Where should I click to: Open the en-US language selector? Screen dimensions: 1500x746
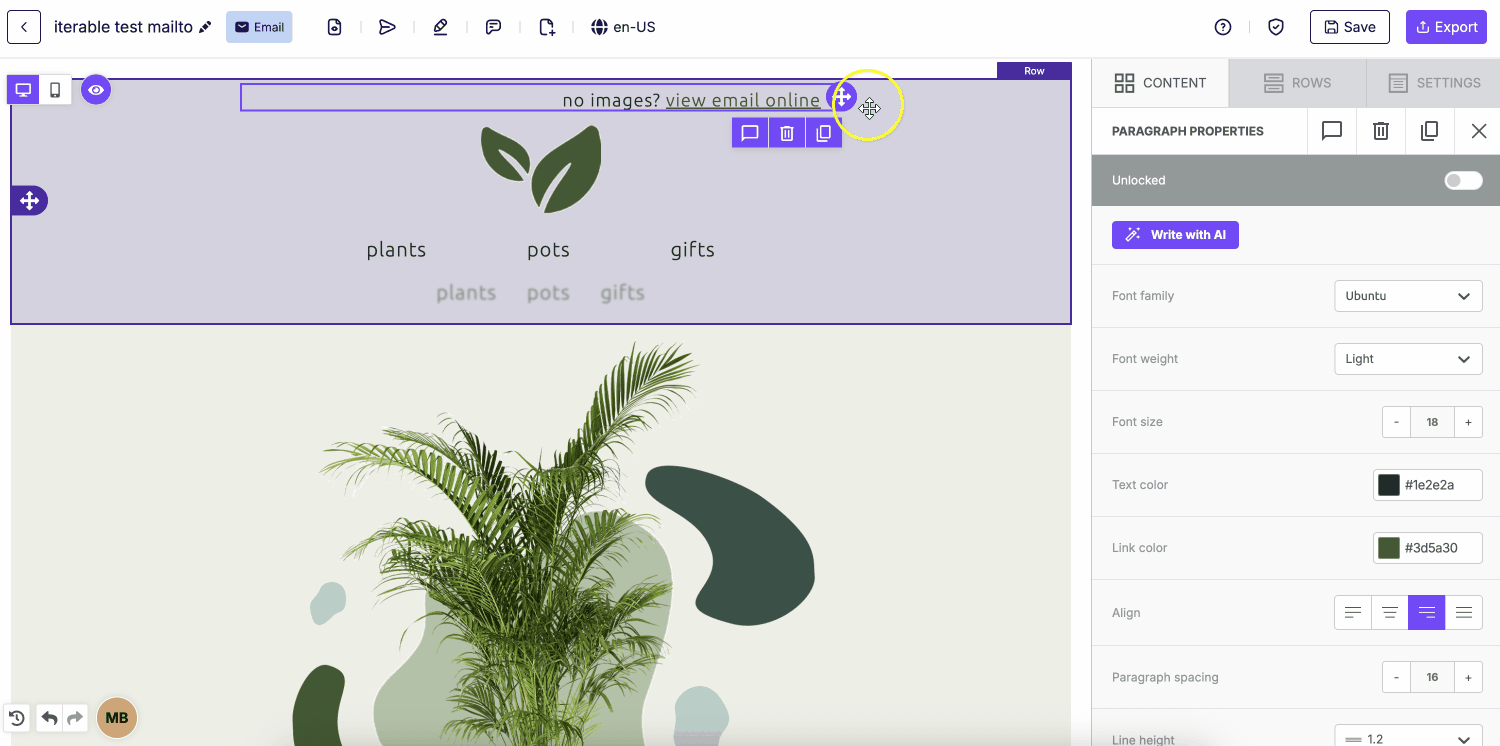[x=623, y=27]
